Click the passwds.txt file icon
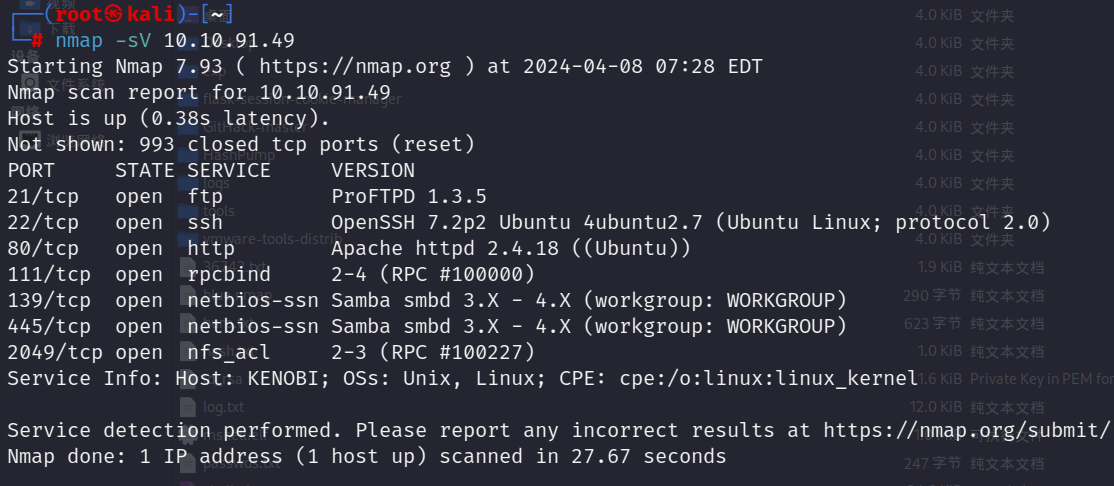 (187, 464)
